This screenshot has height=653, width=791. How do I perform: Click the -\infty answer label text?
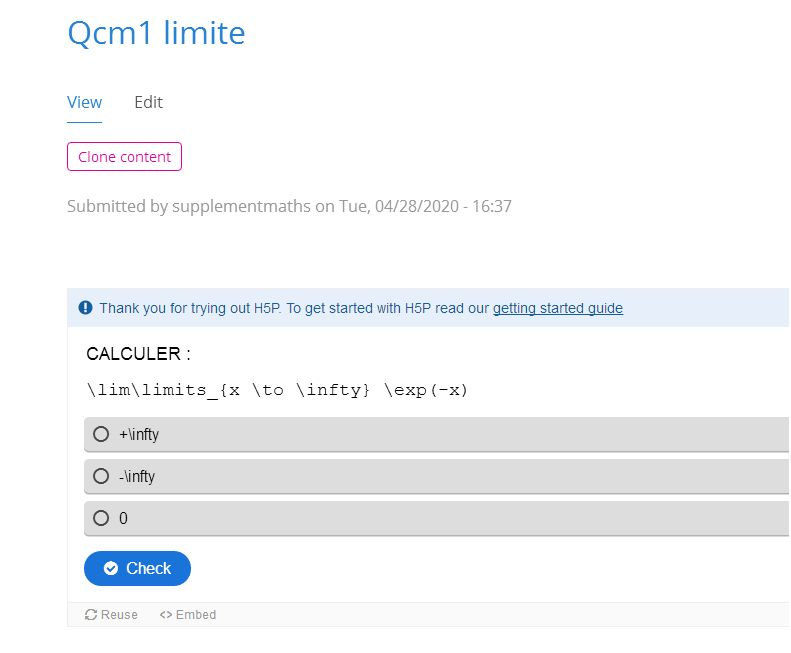click(137, 476)
